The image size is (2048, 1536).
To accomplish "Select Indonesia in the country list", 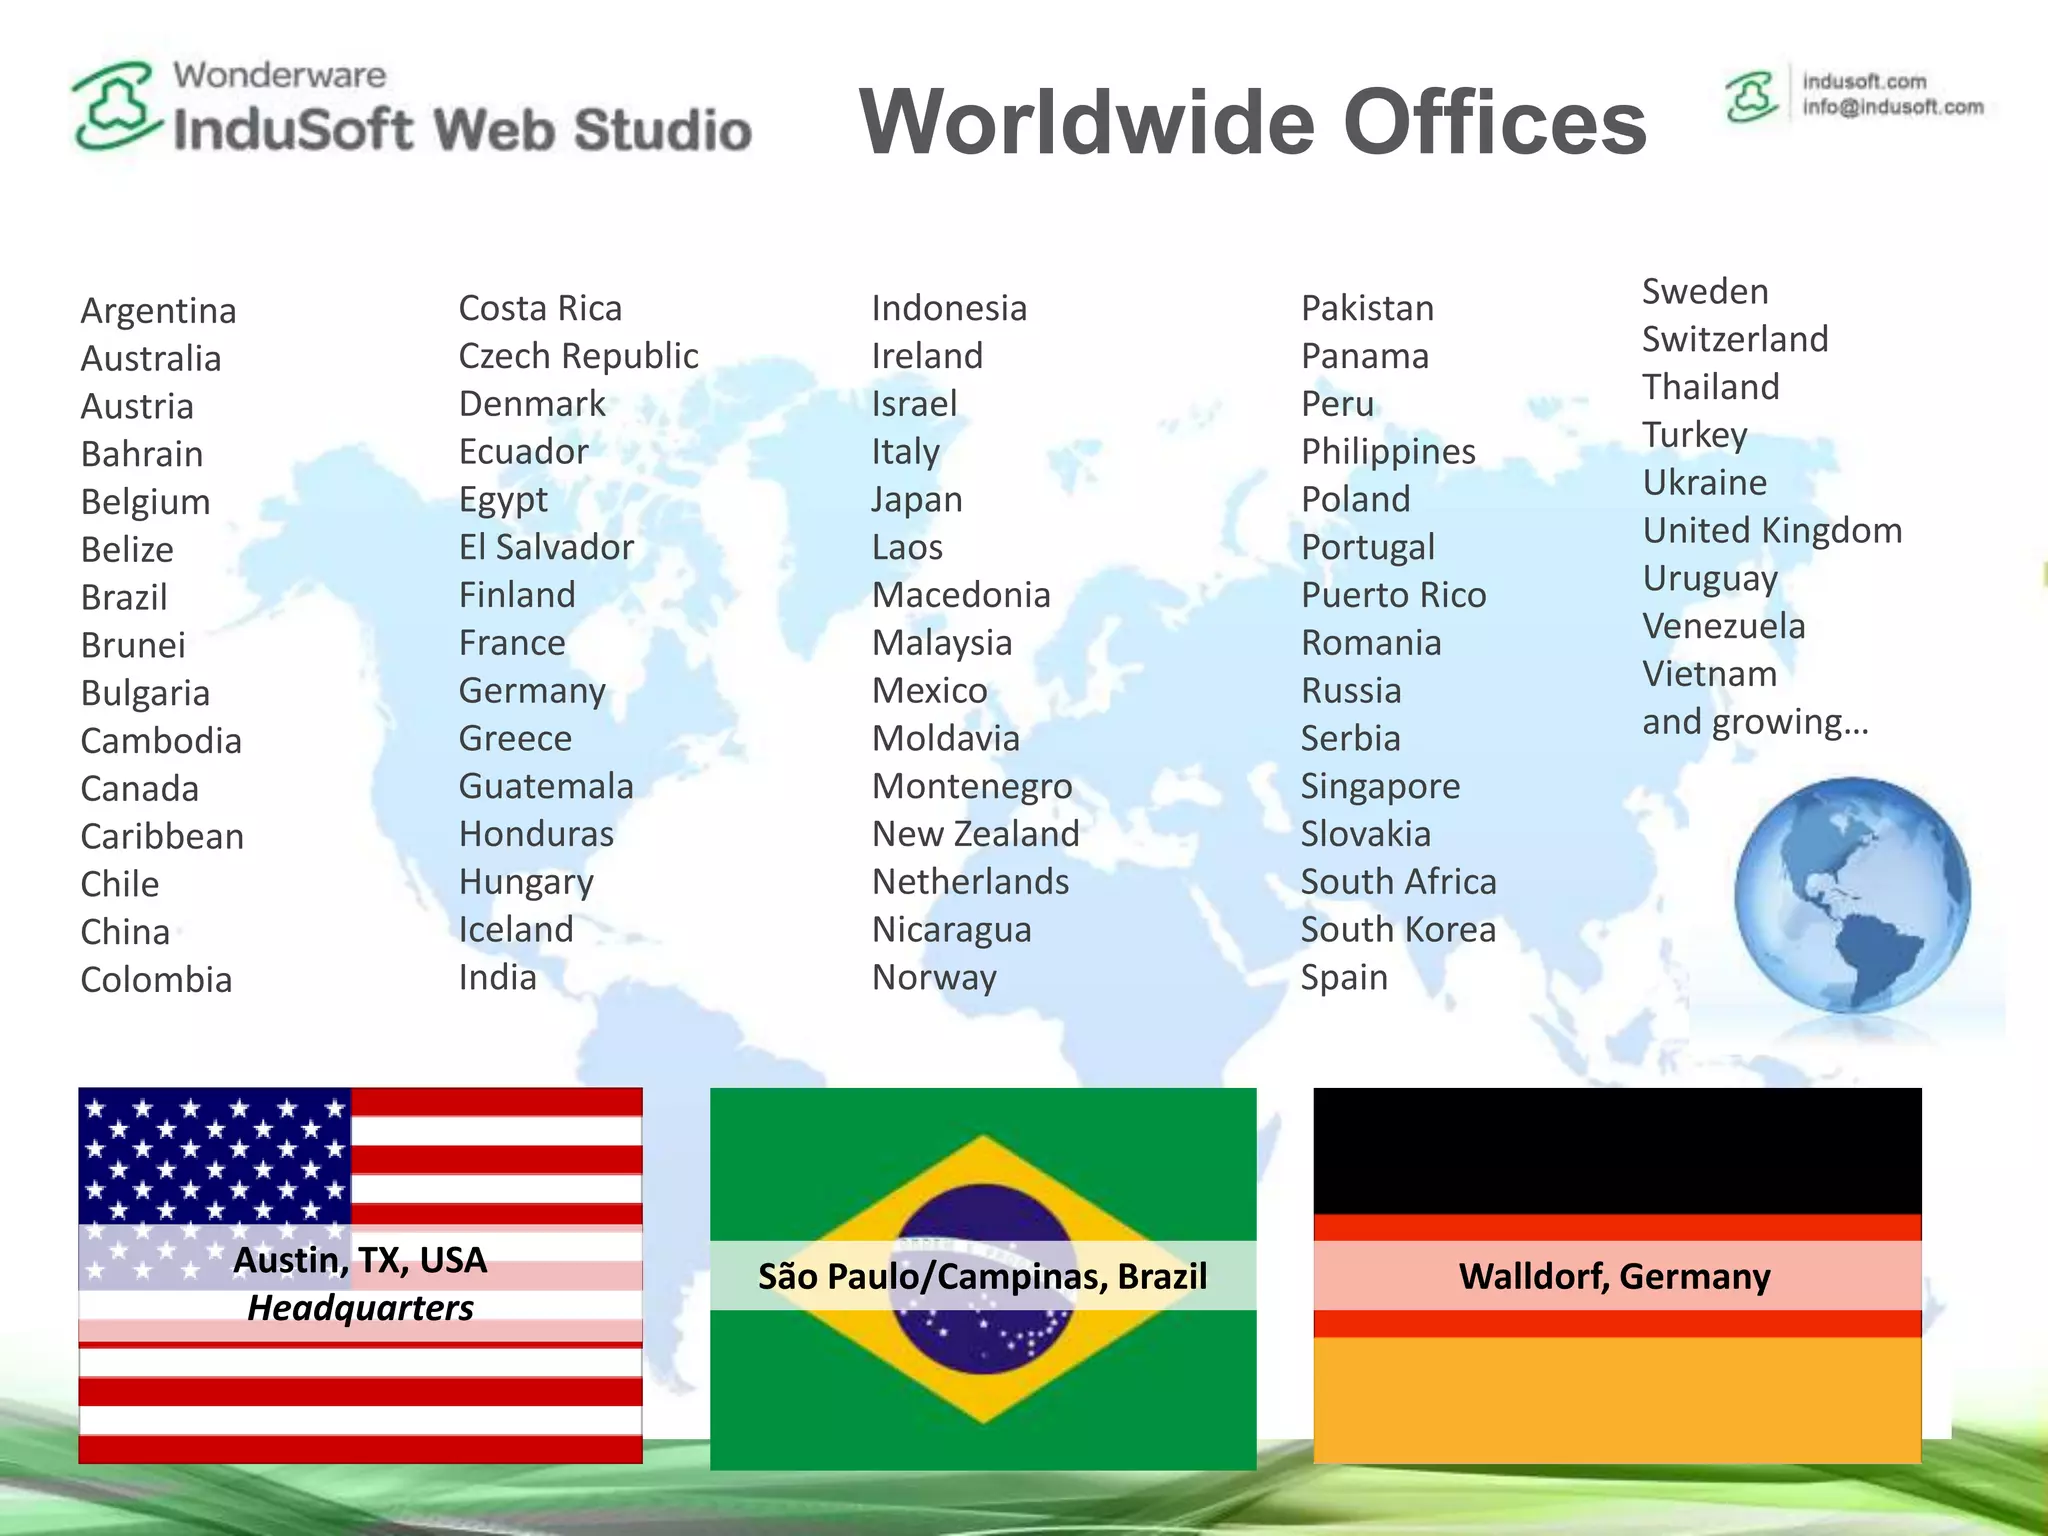I will tap(949, 308).
